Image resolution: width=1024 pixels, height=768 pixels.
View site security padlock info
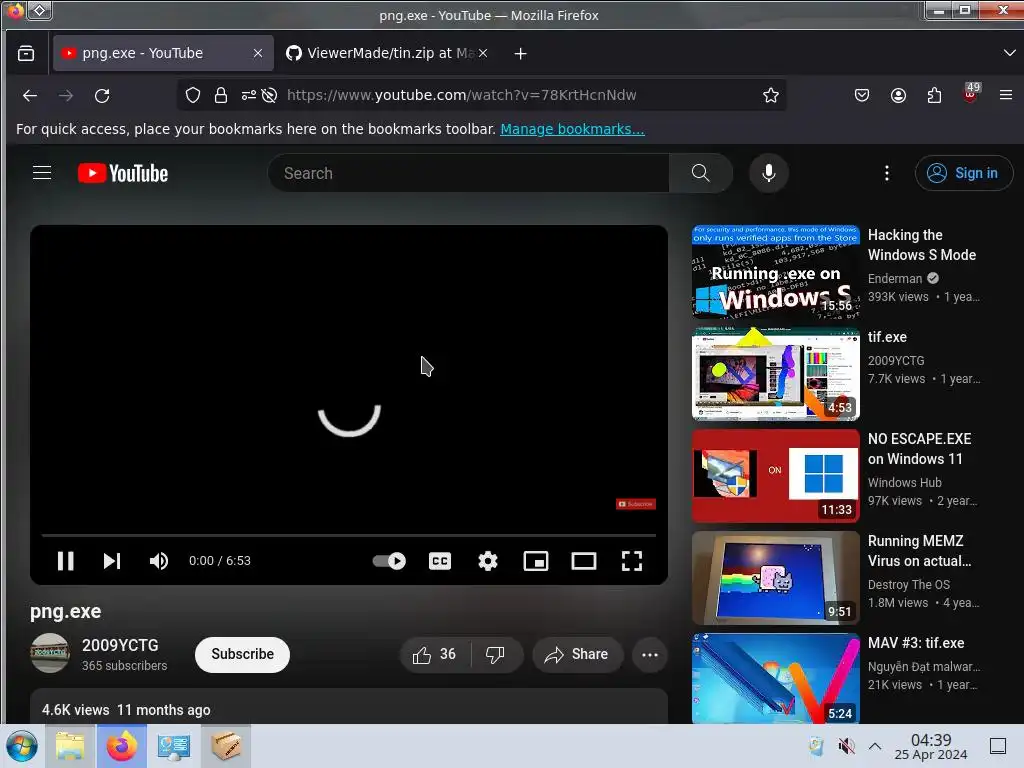point(221,95)
